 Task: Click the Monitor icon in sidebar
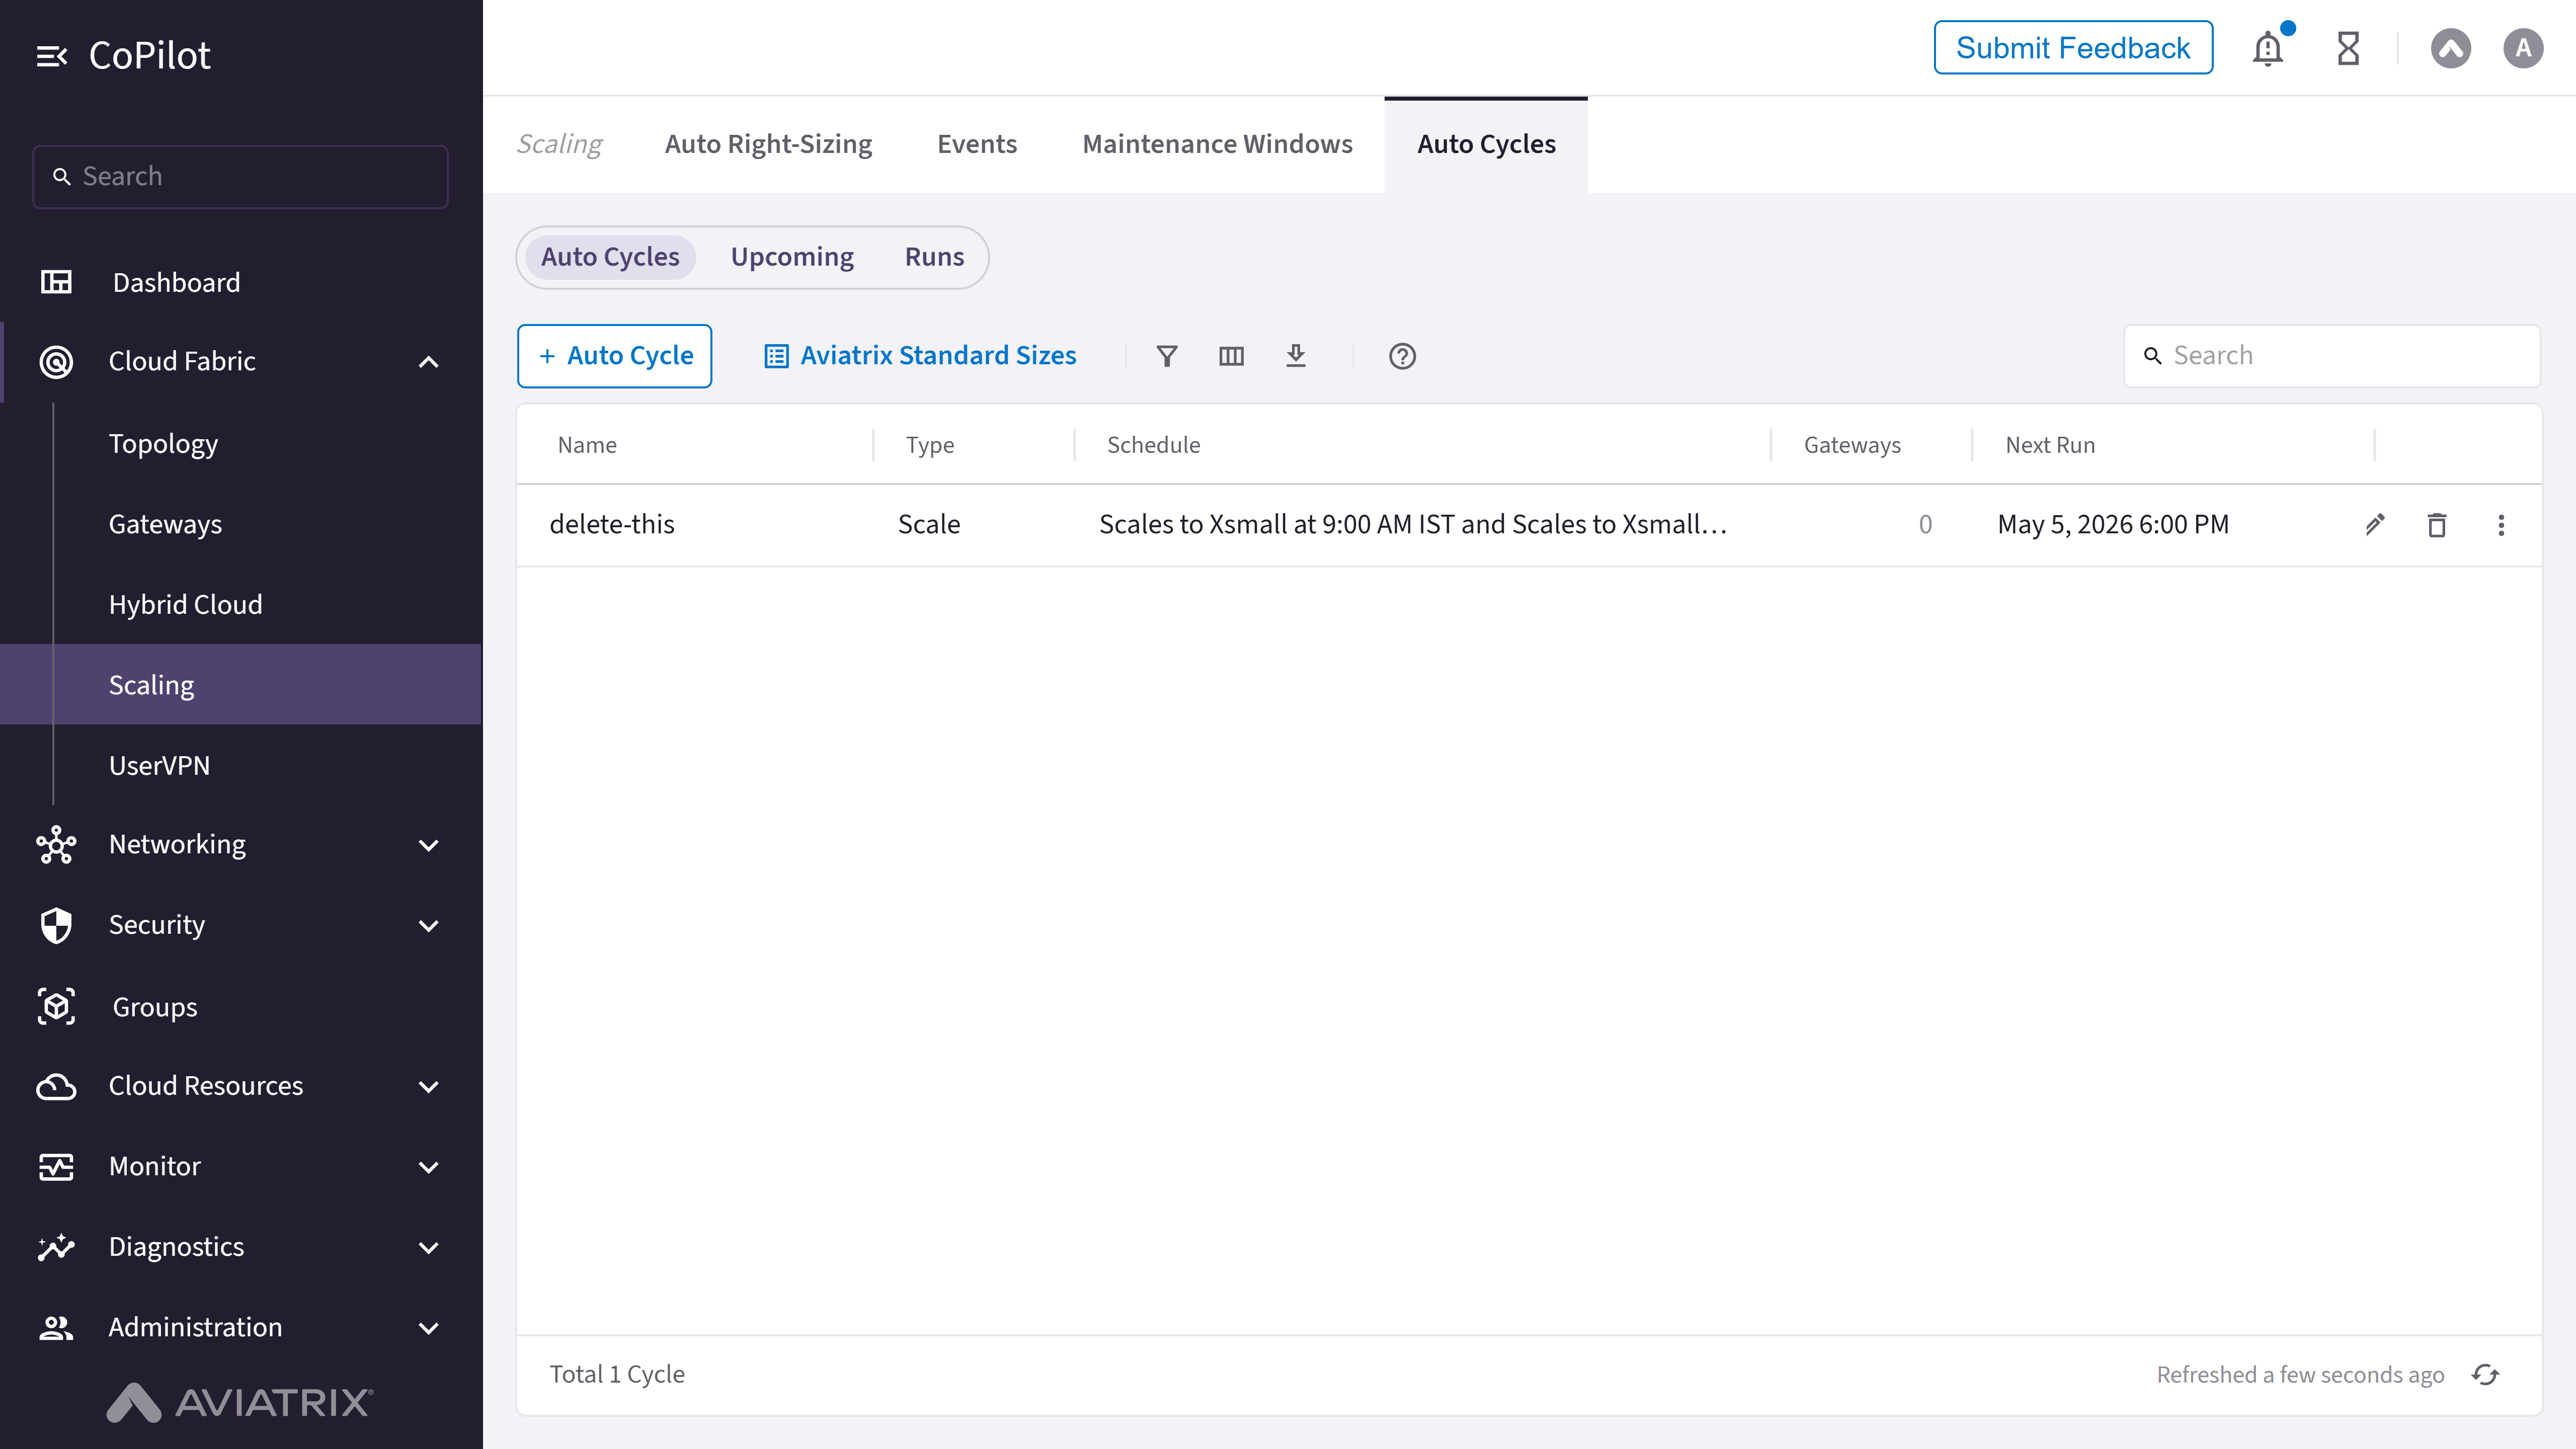56,1166
